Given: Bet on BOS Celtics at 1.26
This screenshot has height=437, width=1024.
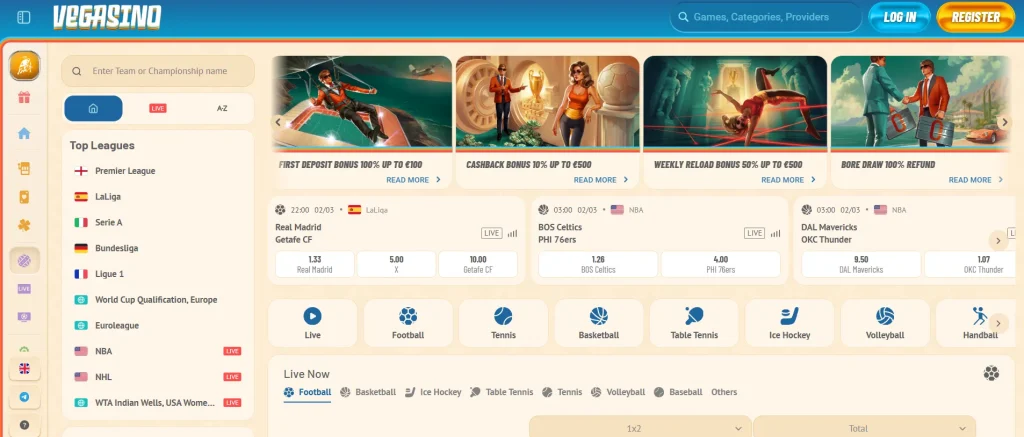Looking at the screenshot, I should coord(598,265).
